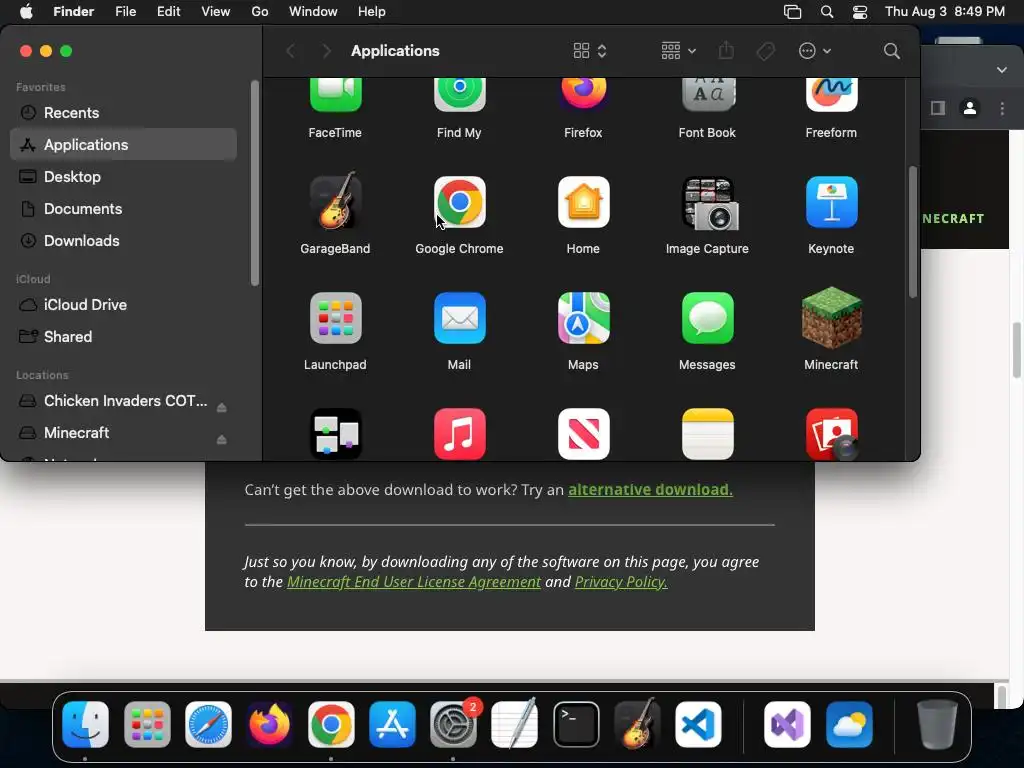The image size is (1024, 768).
Task: Open the Go menu
Action: coord(260,12)
